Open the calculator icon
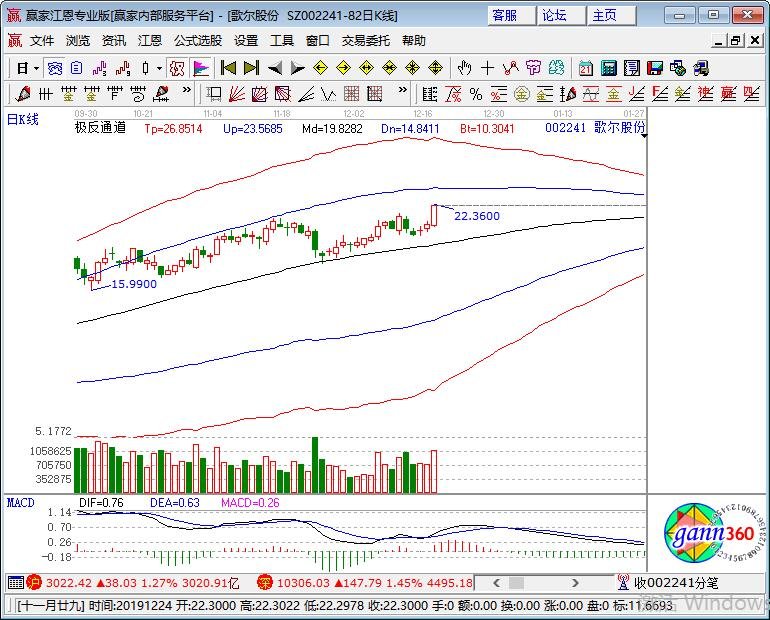This screenshot has height=620, width=770. click(608, 68)
